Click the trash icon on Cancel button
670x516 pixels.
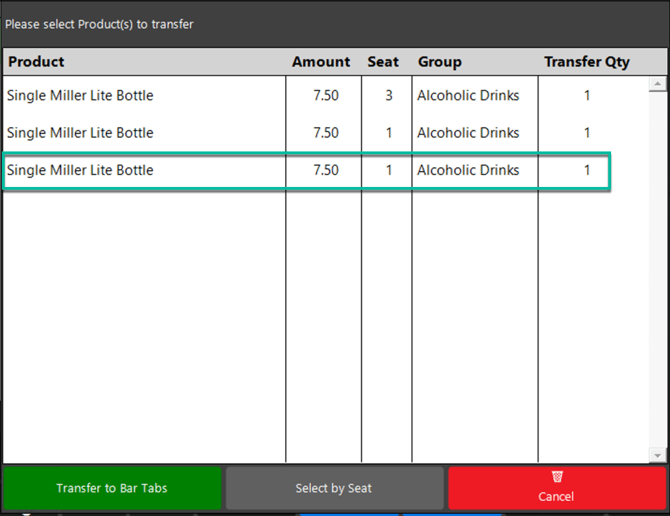[557, 477]
